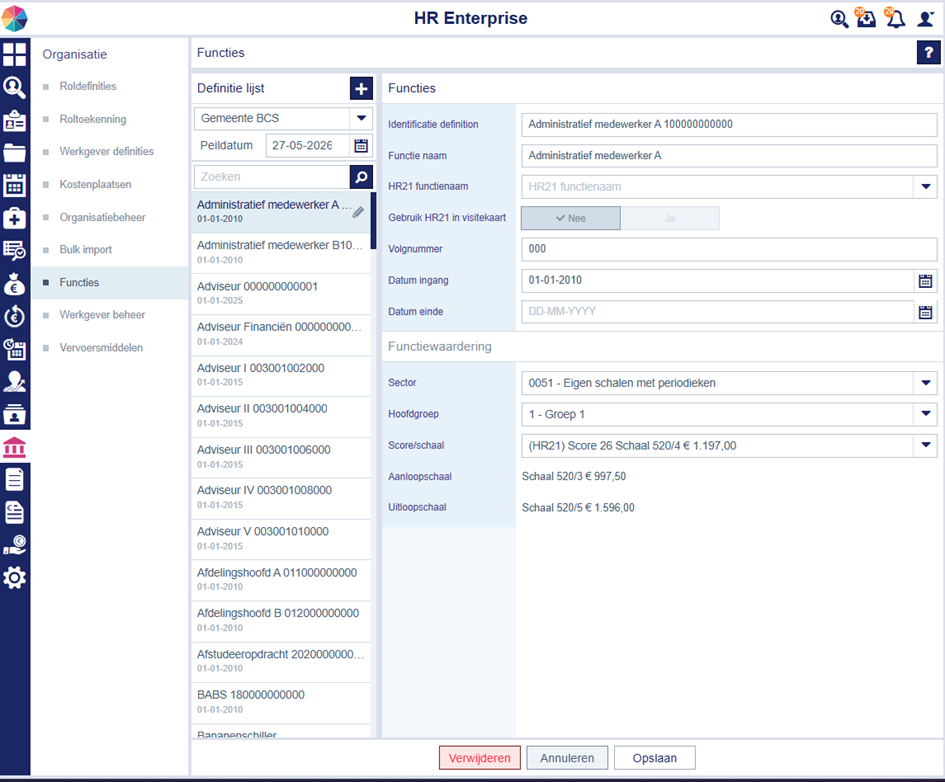Expand the Gemeente BCS dropdown

[361, 118]
